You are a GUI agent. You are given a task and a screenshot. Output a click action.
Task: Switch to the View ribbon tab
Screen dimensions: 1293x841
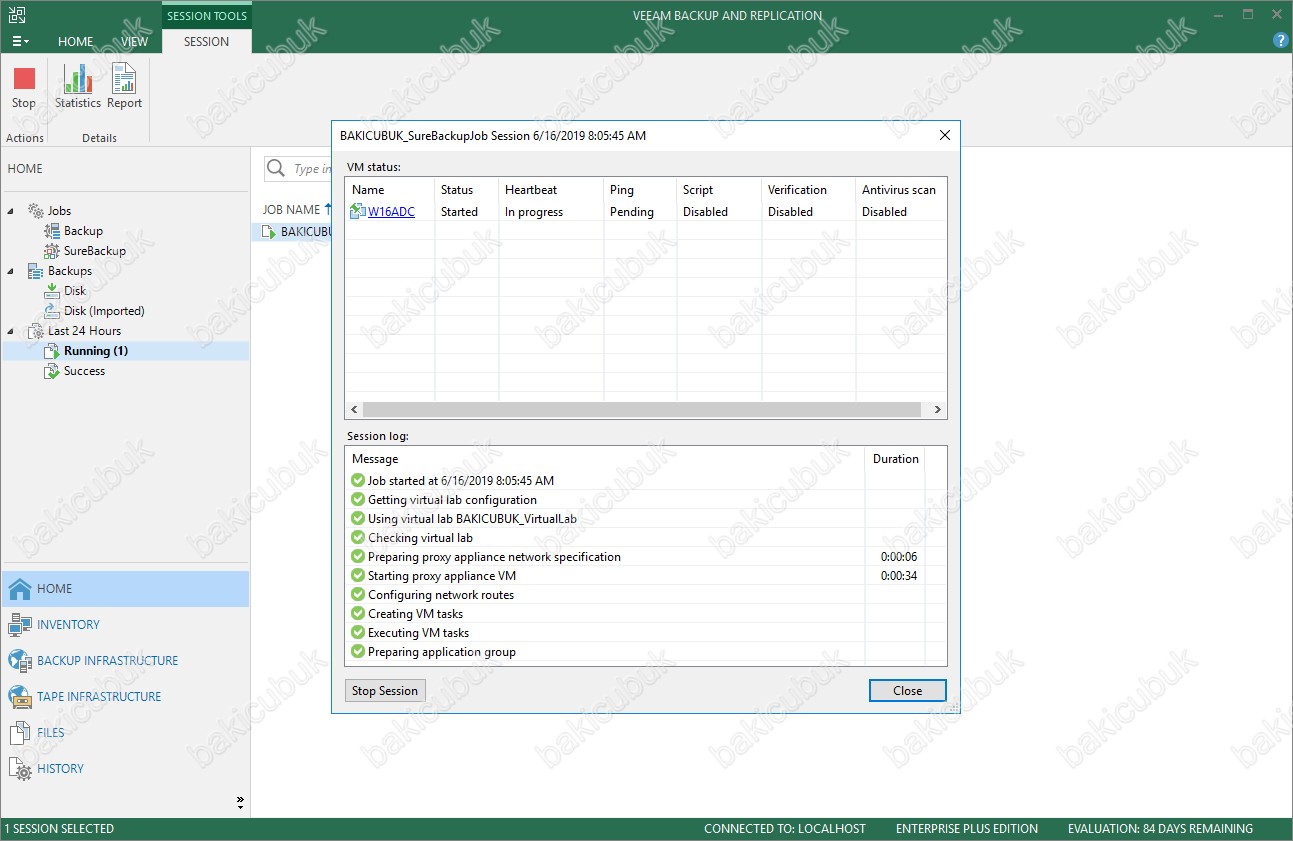134,42
